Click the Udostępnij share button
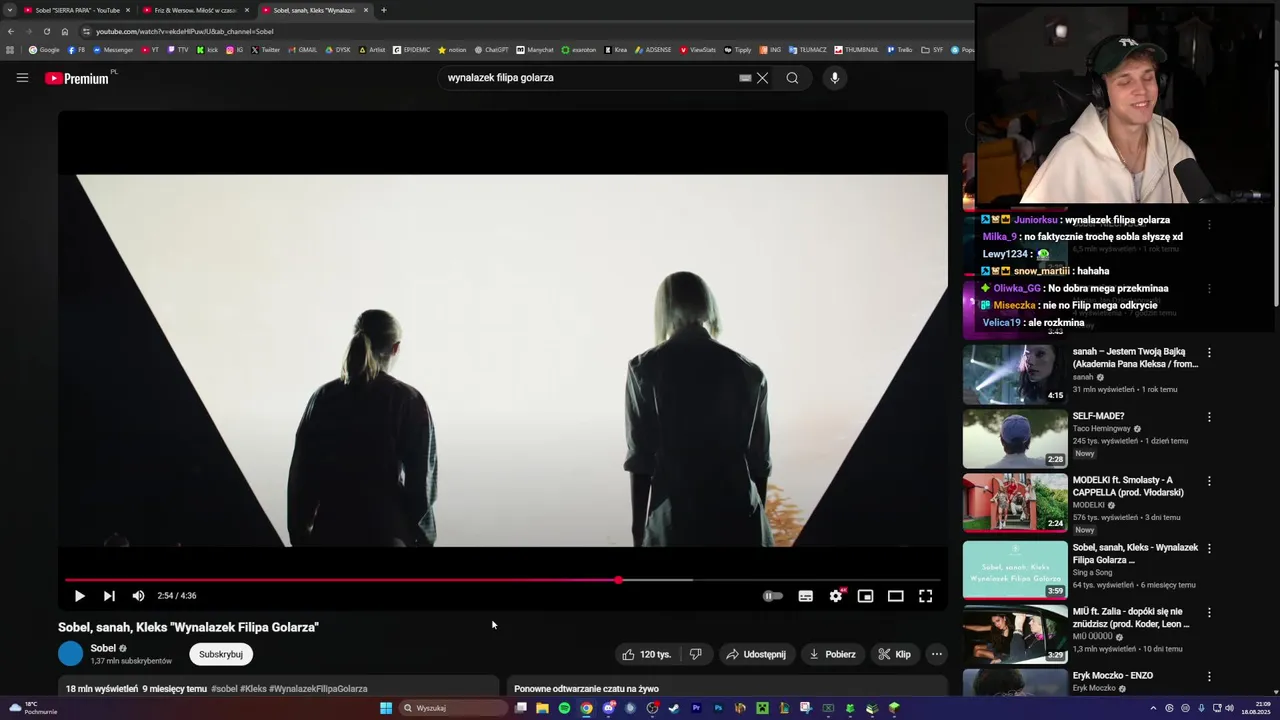This screenshot has height=720, width=1280. pos(756,654)
